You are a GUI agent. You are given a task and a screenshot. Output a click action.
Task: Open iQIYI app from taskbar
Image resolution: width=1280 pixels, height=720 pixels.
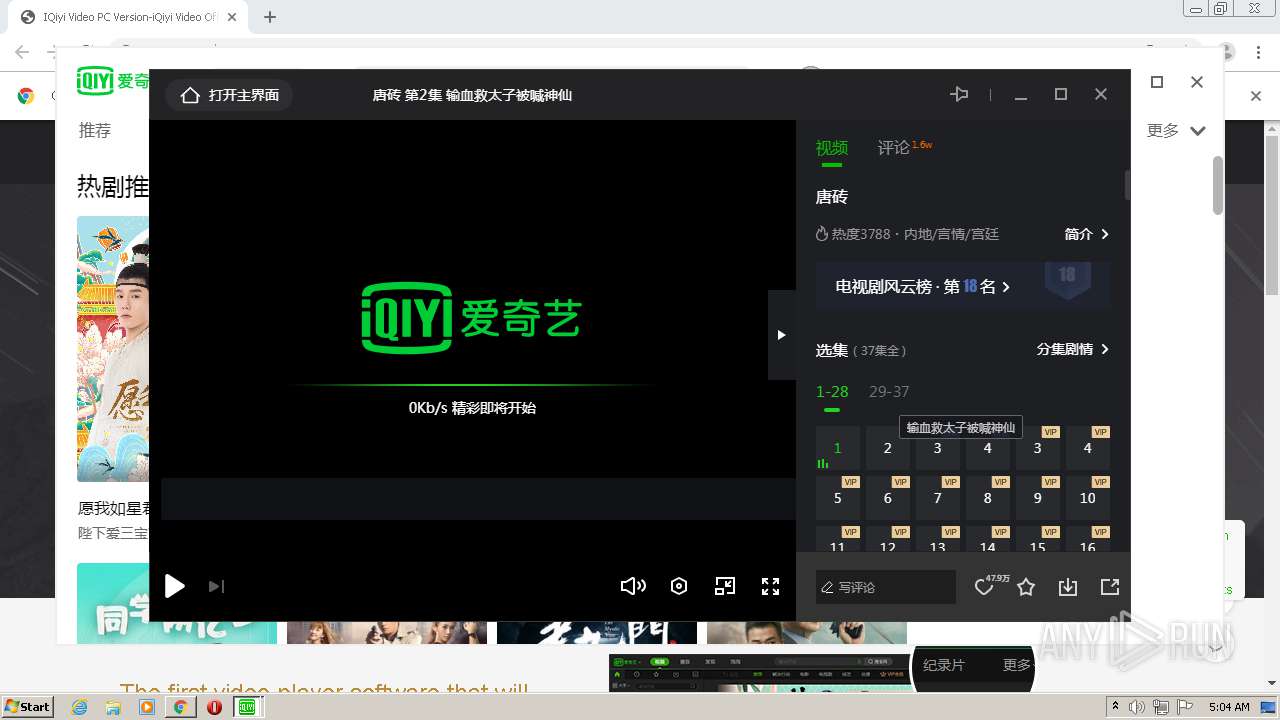(x=247, y=707)
